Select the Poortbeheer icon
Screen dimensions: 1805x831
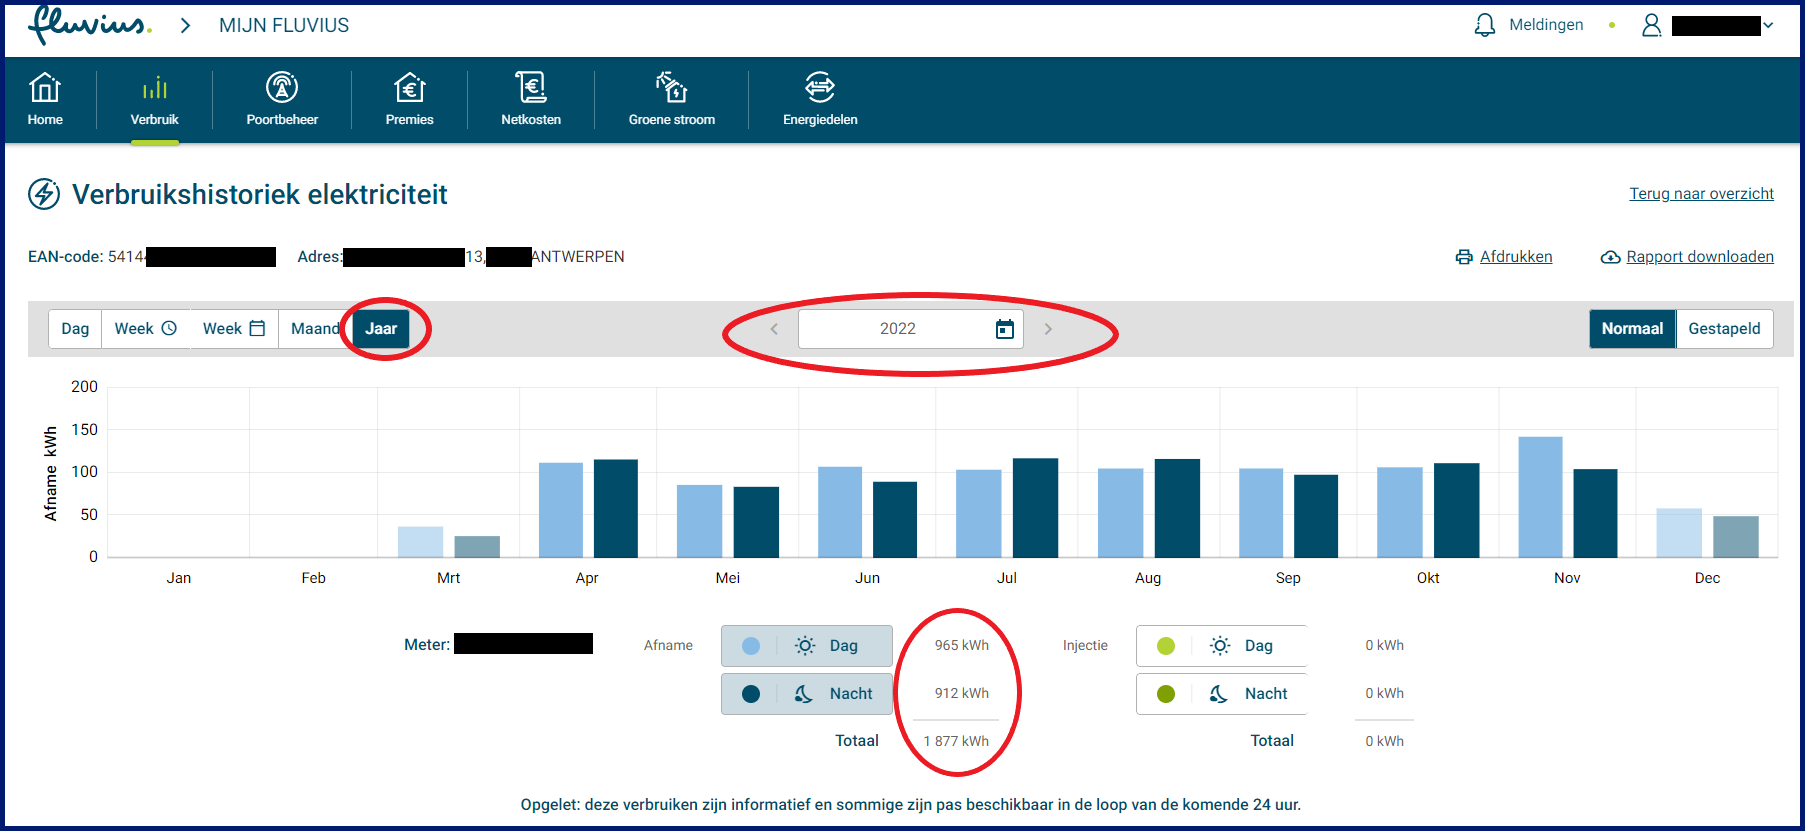pyautogui.click(x=282, y=89)
